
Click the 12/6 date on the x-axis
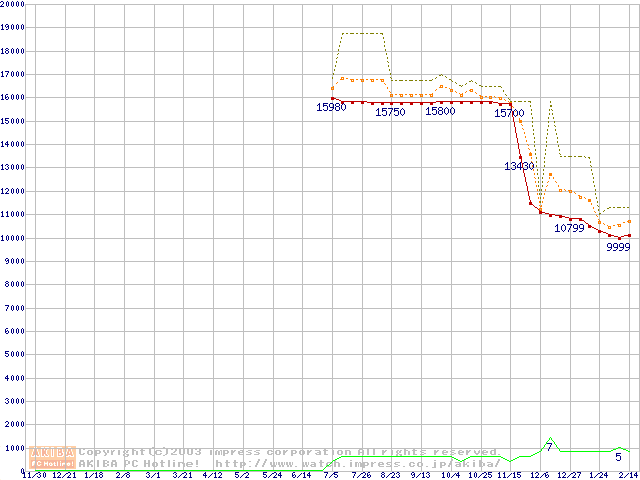point(540,475)
